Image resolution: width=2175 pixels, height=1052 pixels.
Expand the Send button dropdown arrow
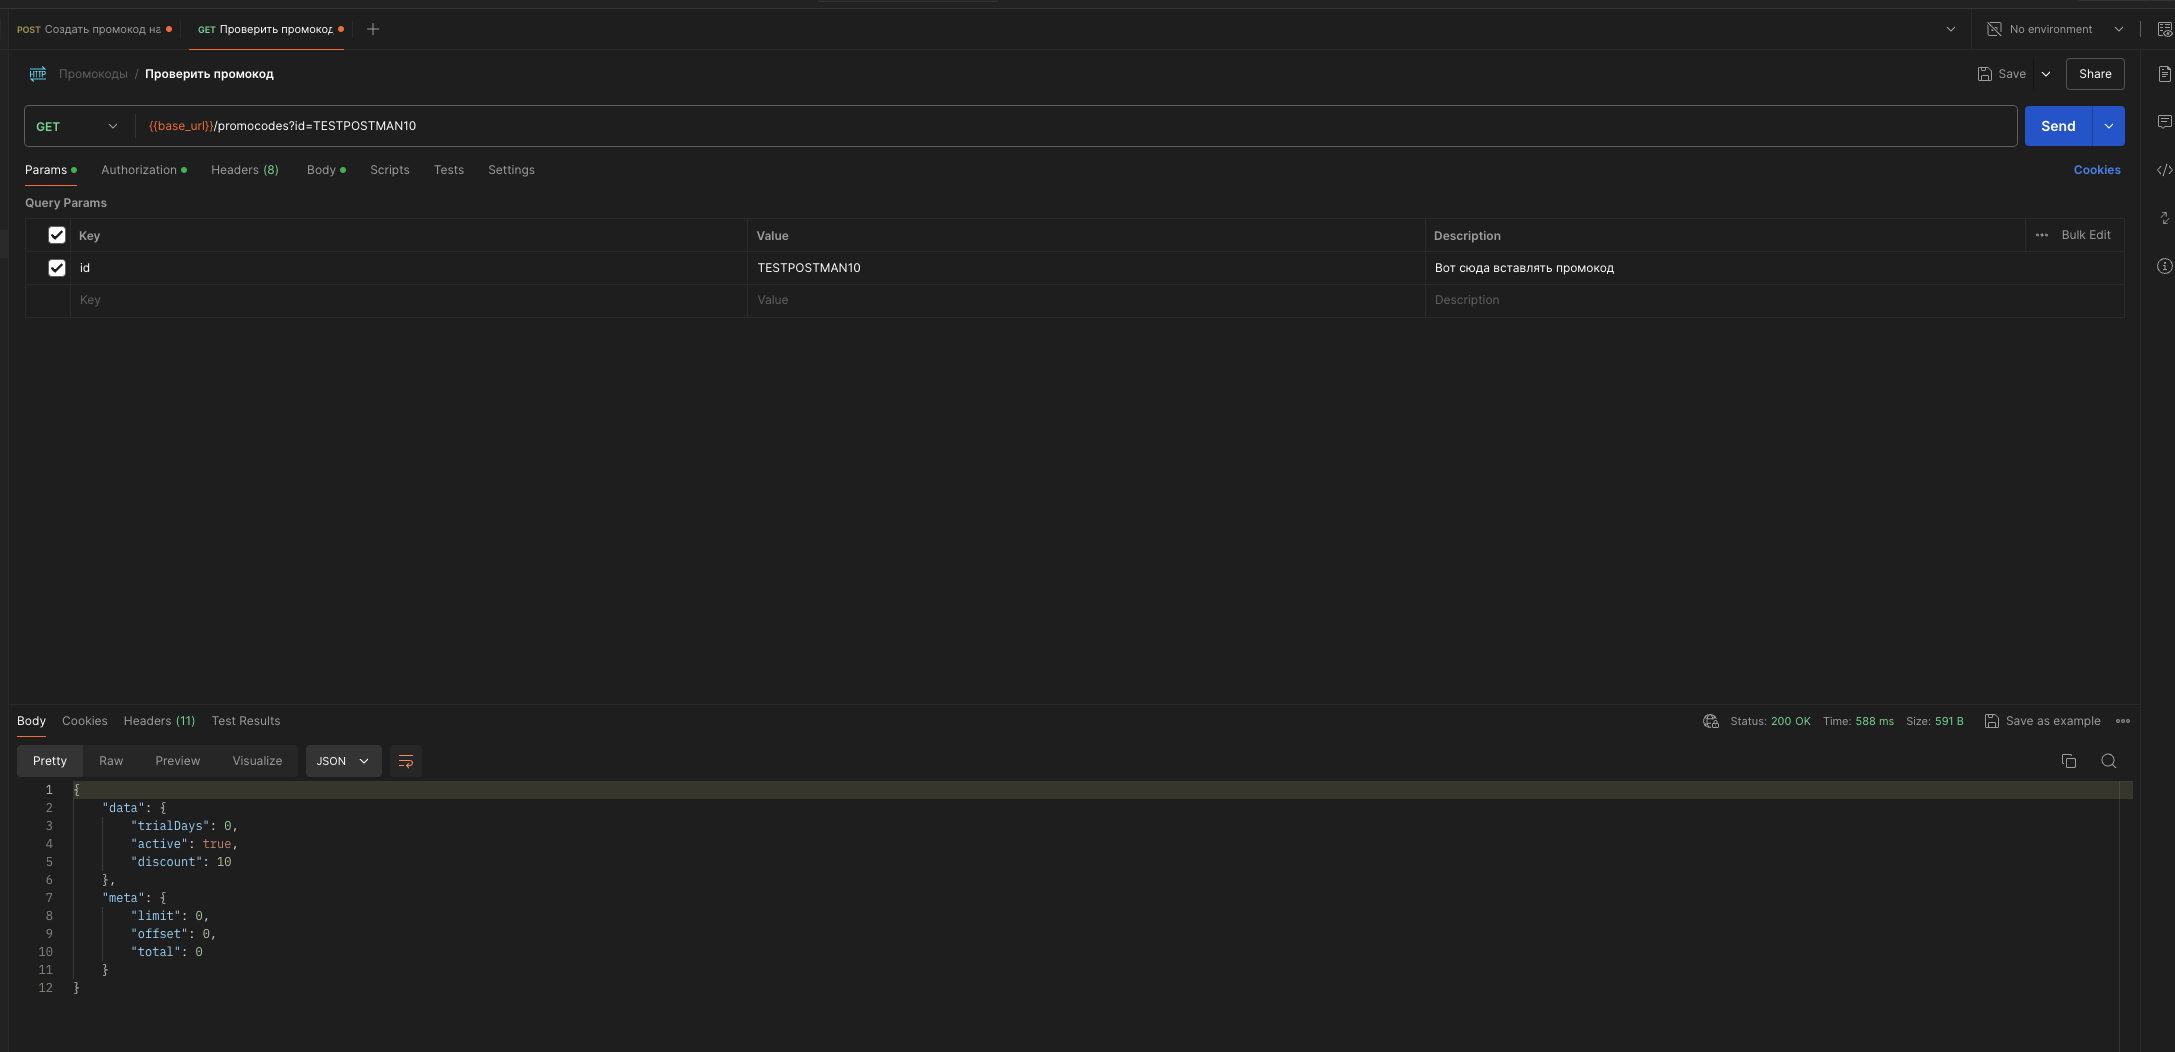tap(2109, 126)
